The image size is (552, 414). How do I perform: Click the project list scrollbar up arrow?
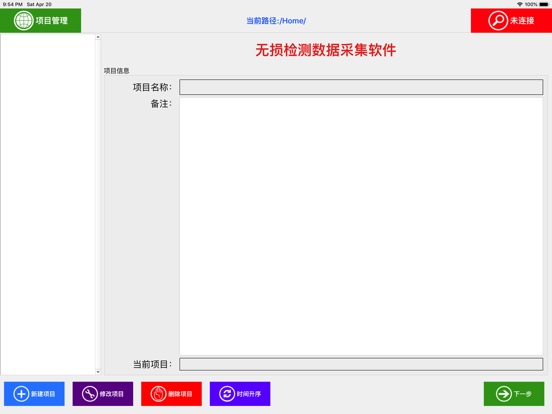[98, 37]
